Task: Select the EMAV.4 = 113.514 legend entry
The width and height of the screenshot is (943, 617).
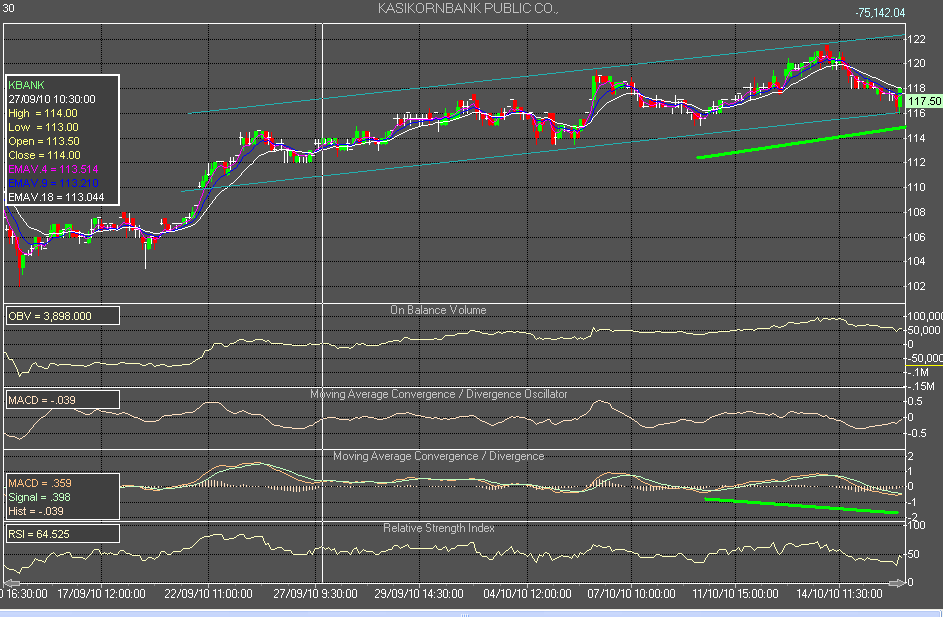Action: coord(53,169)
